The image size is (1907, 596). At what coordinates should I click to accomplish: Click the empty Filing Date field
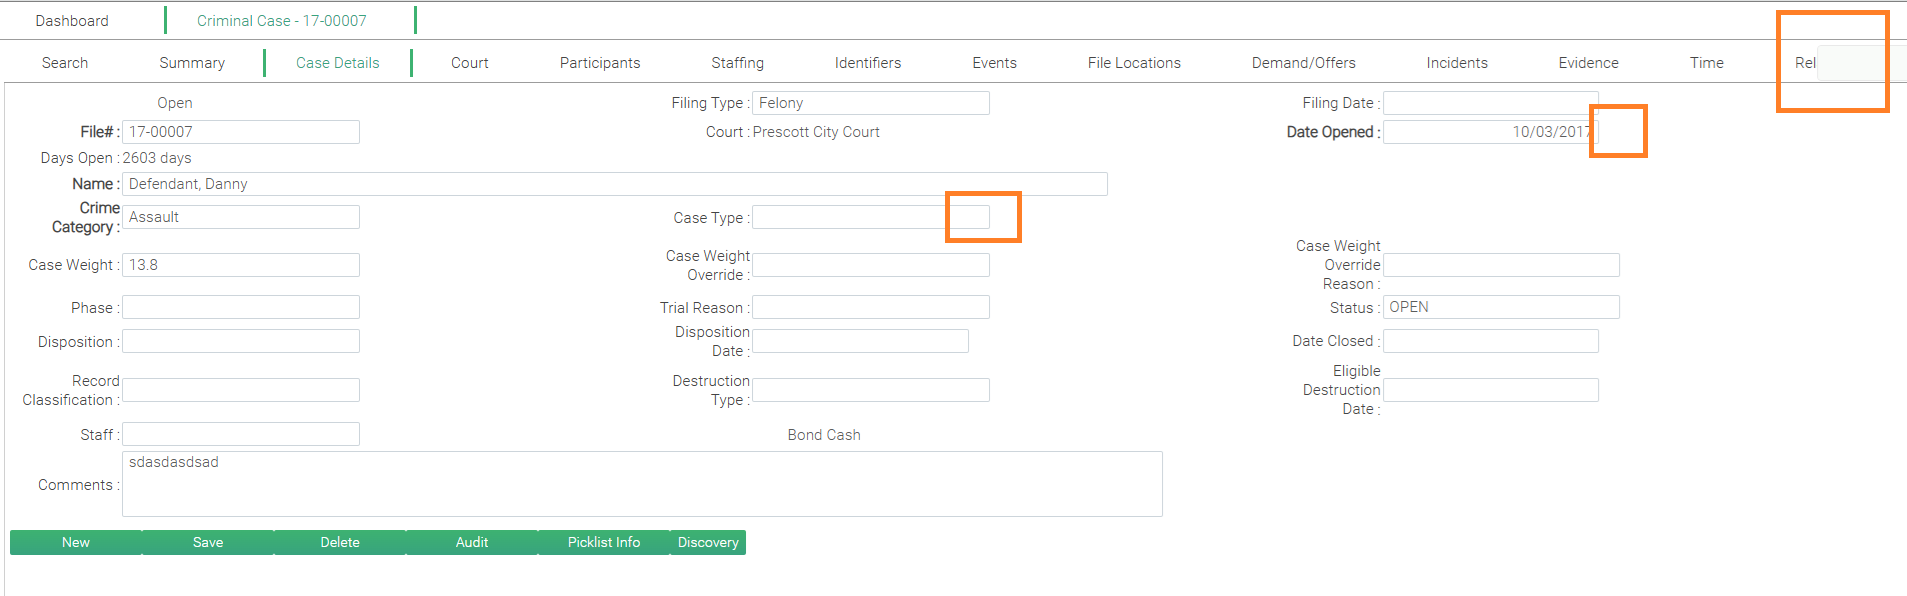coord(1489,103)
